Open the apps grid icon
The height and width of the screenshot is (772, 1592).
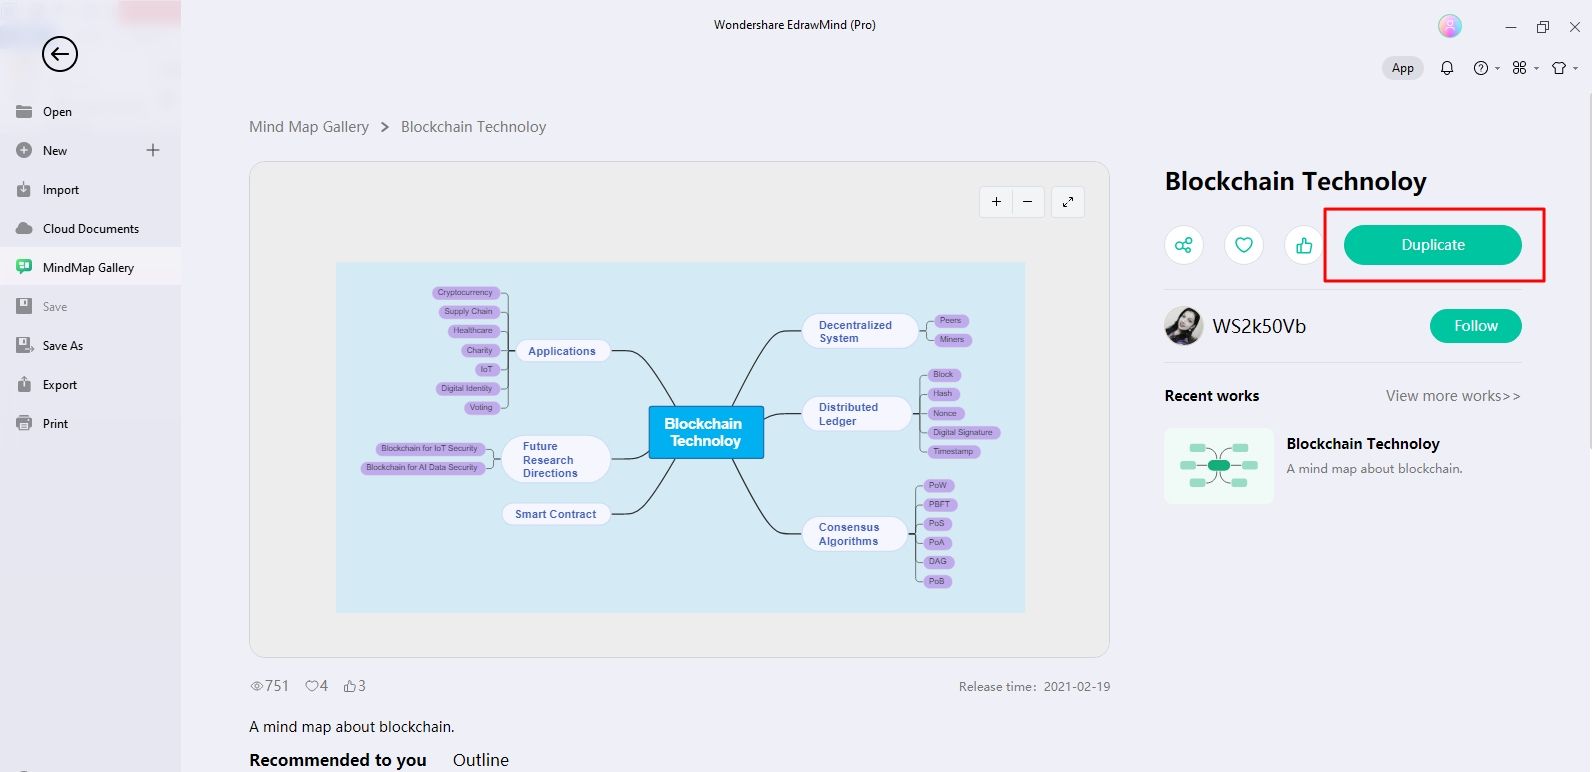[x=1520, y=68]
